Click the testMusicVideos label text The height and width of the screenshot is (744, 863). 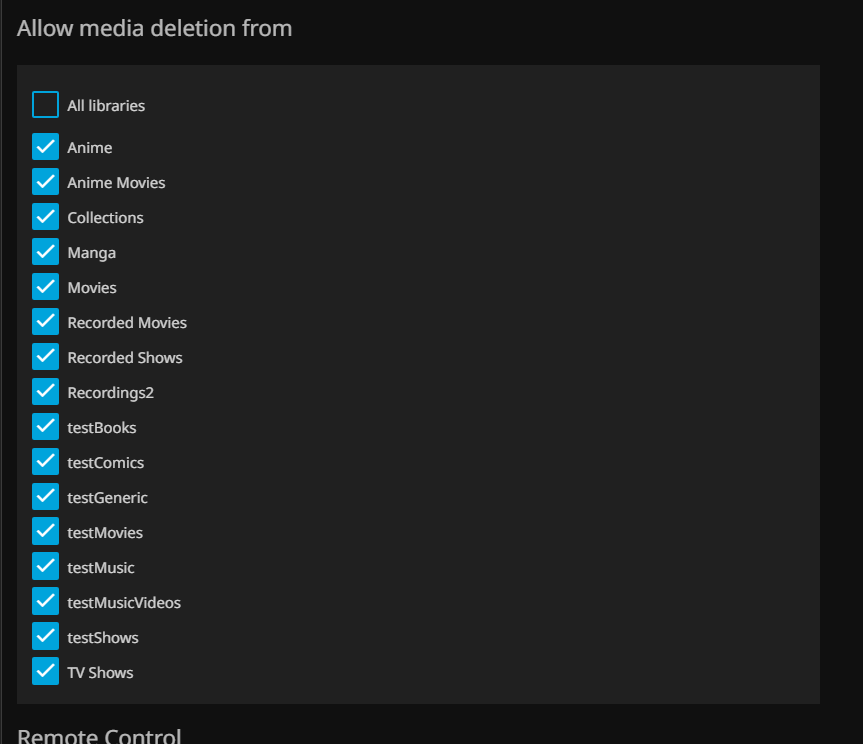coord(124,603)
